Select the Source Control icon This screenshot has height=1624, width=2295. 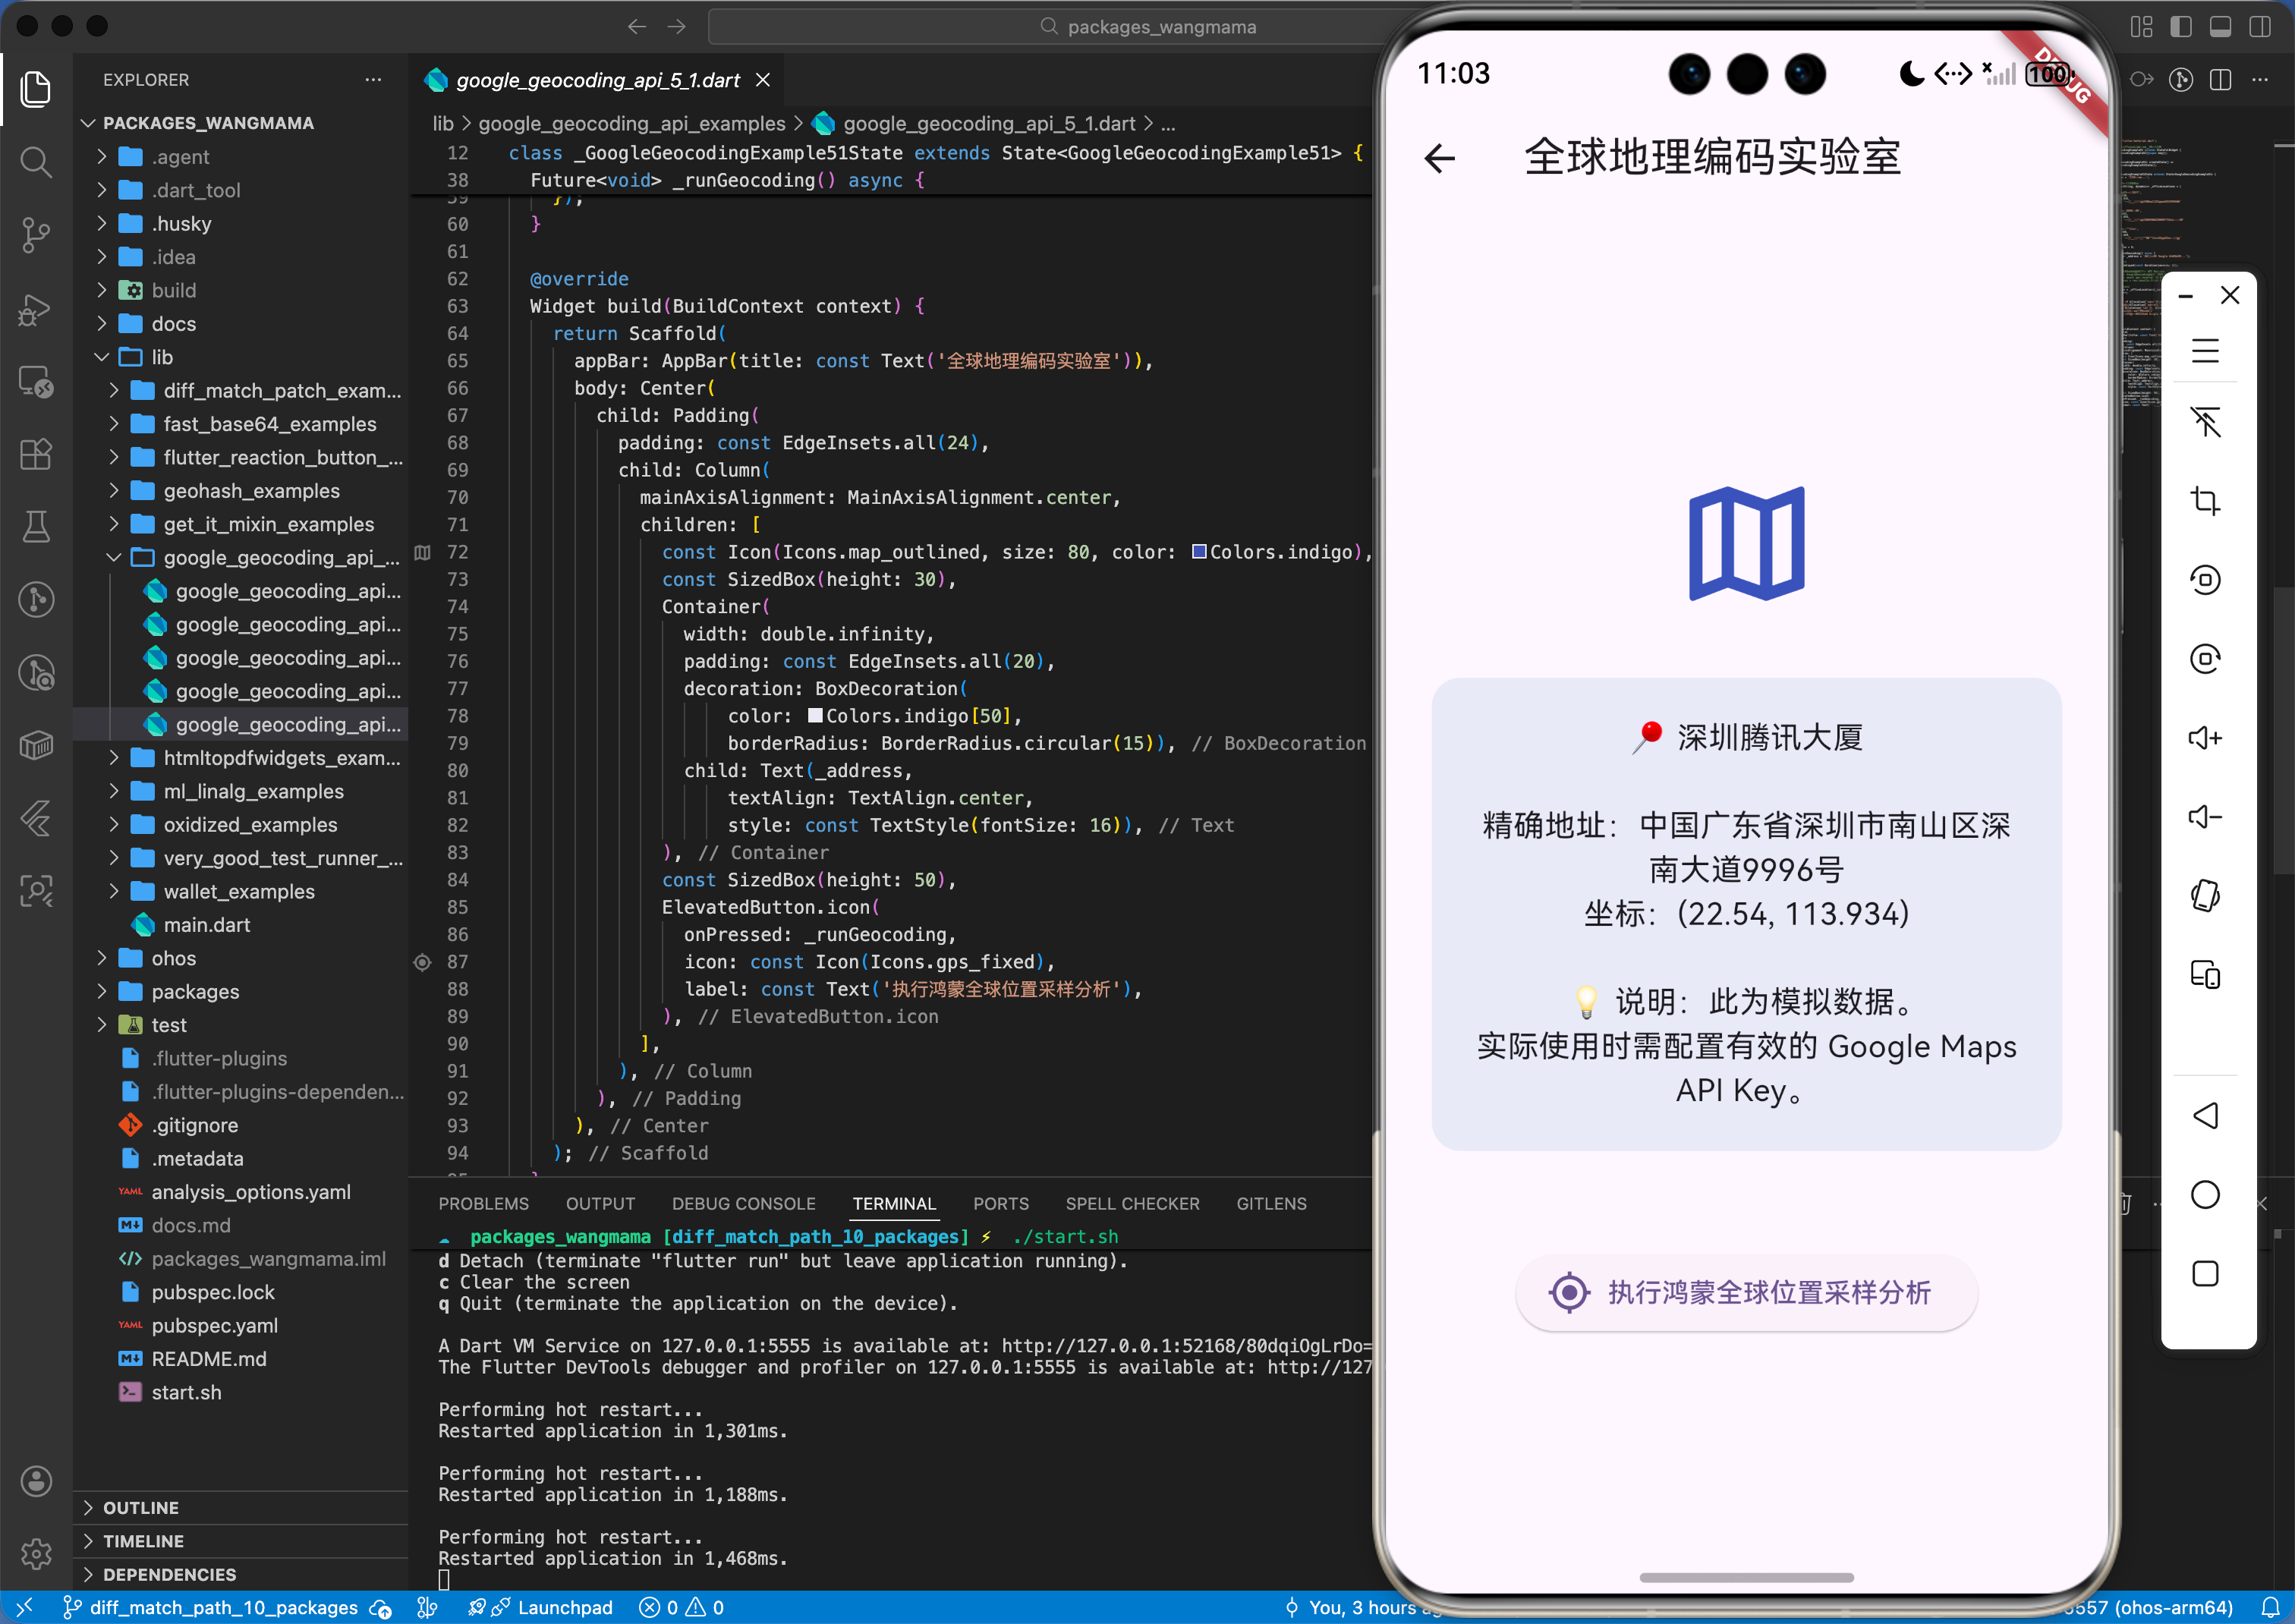click(36, 236)
